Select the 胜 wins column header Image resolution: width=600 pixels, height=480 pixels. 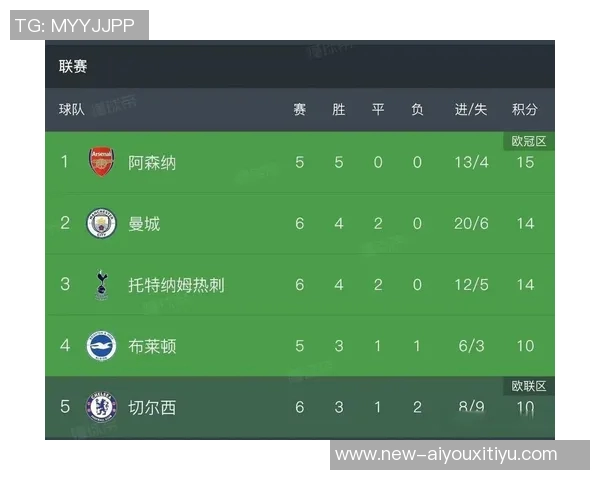339,109
